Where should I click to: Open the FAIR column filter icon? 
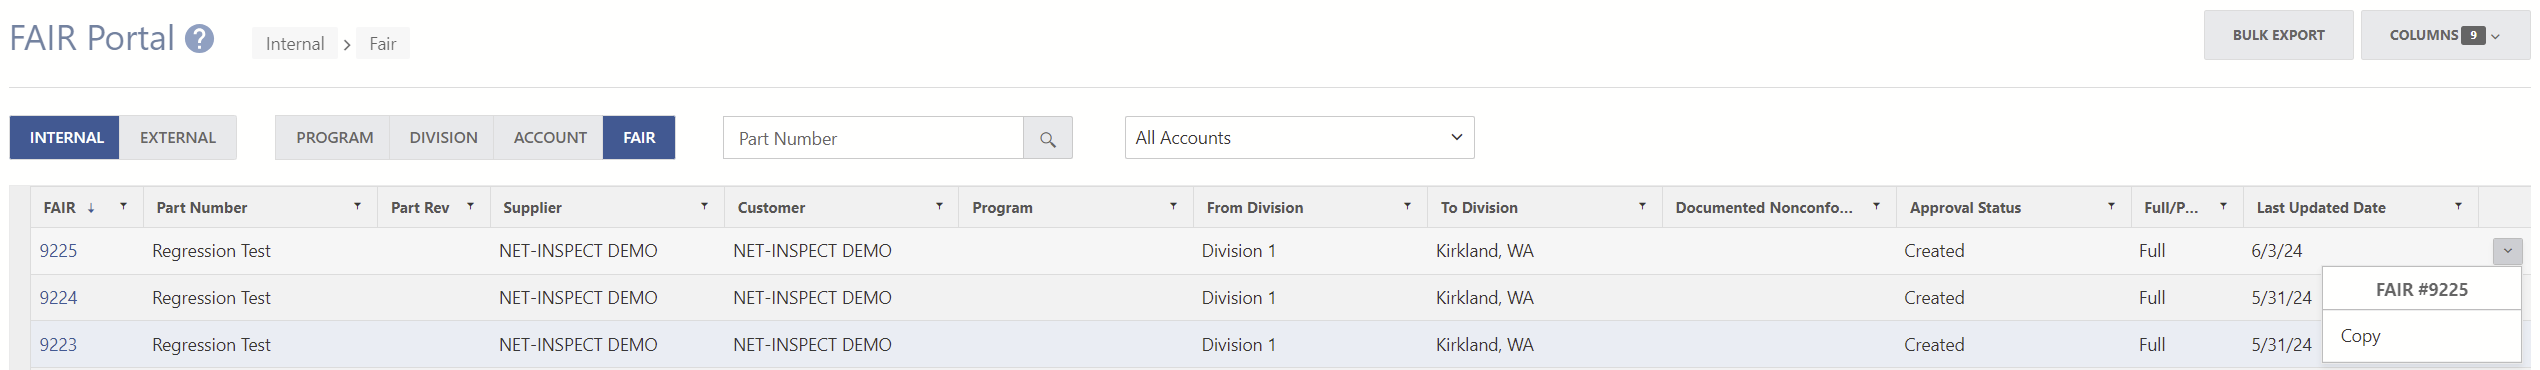coord(123,207)
